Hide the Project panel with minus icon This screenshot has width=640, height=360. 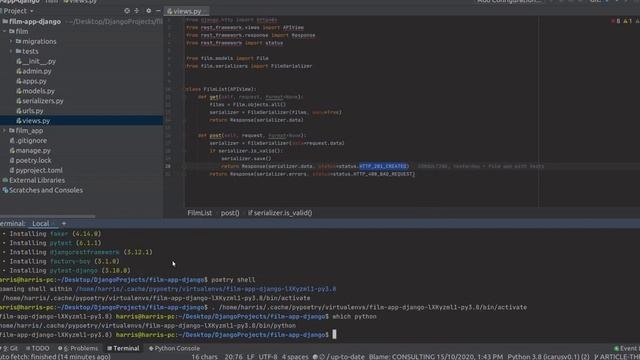click(158, 11)
